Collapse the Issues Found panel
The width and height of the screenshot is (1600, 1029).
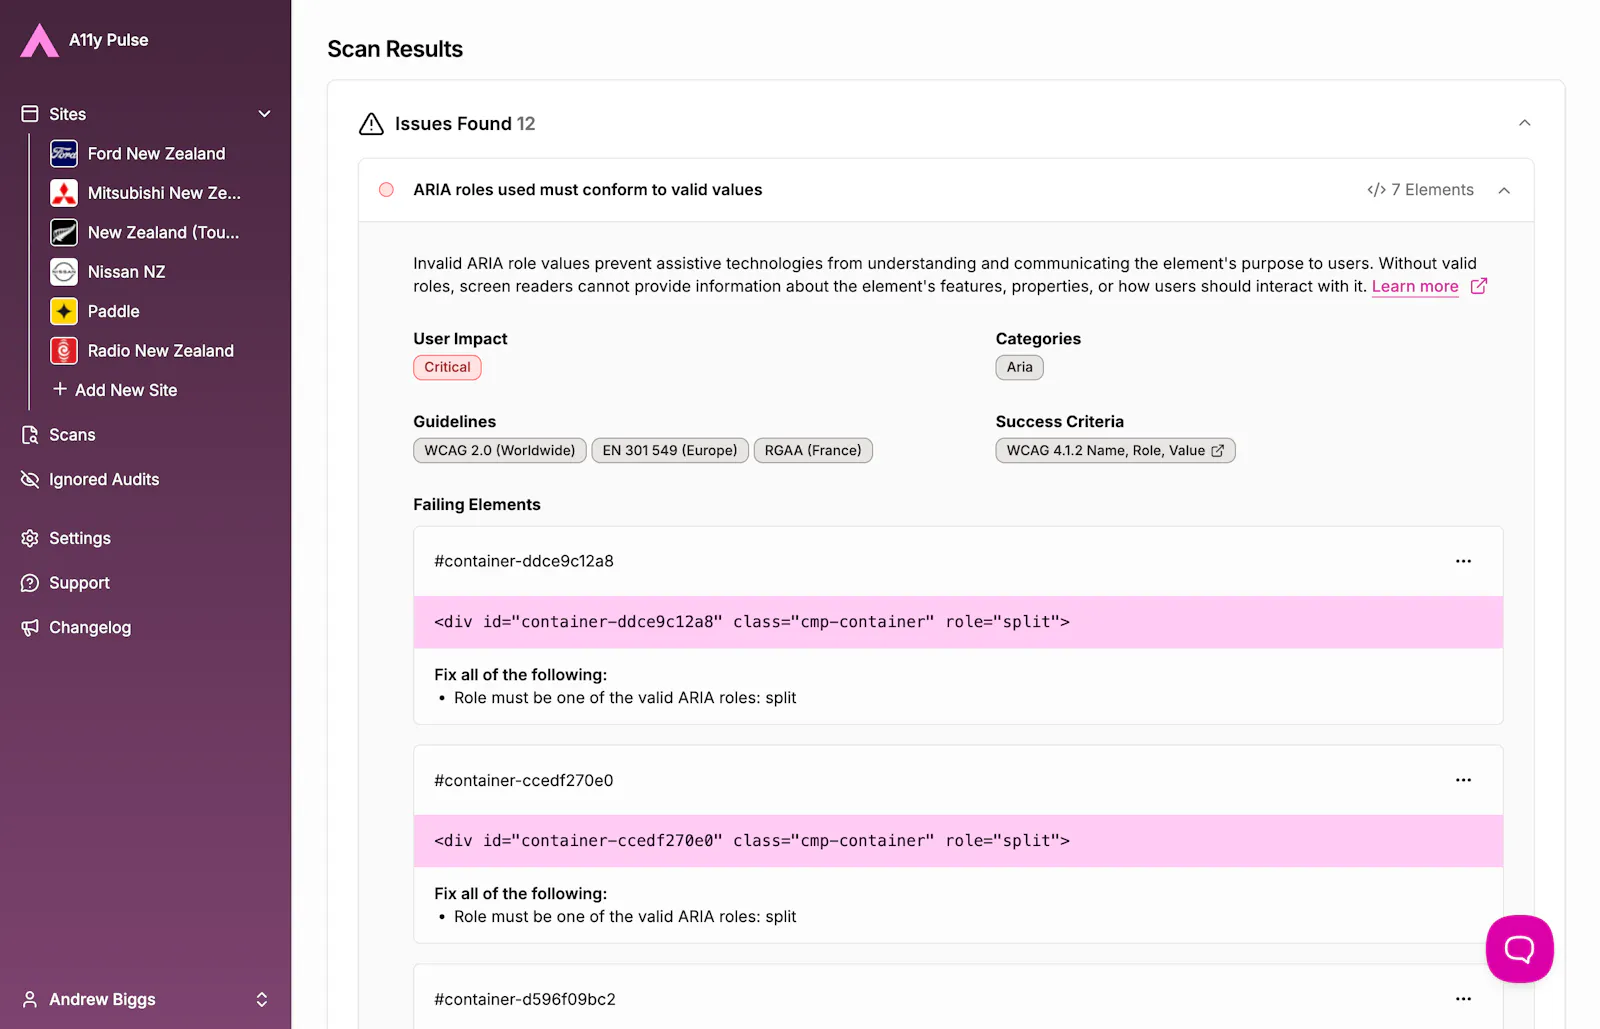(1524, 123)
